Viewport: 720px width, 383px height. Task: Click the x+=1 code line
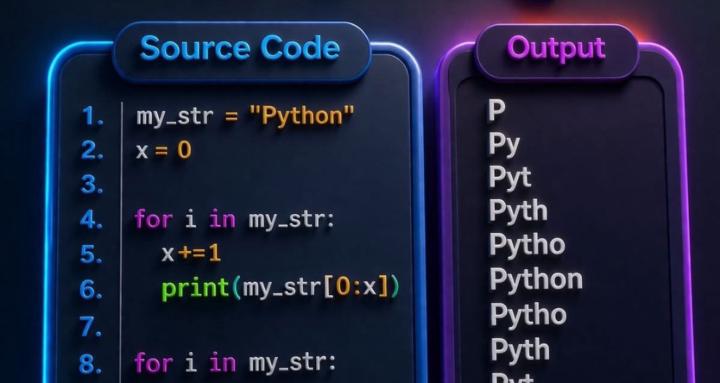point(191,254)
